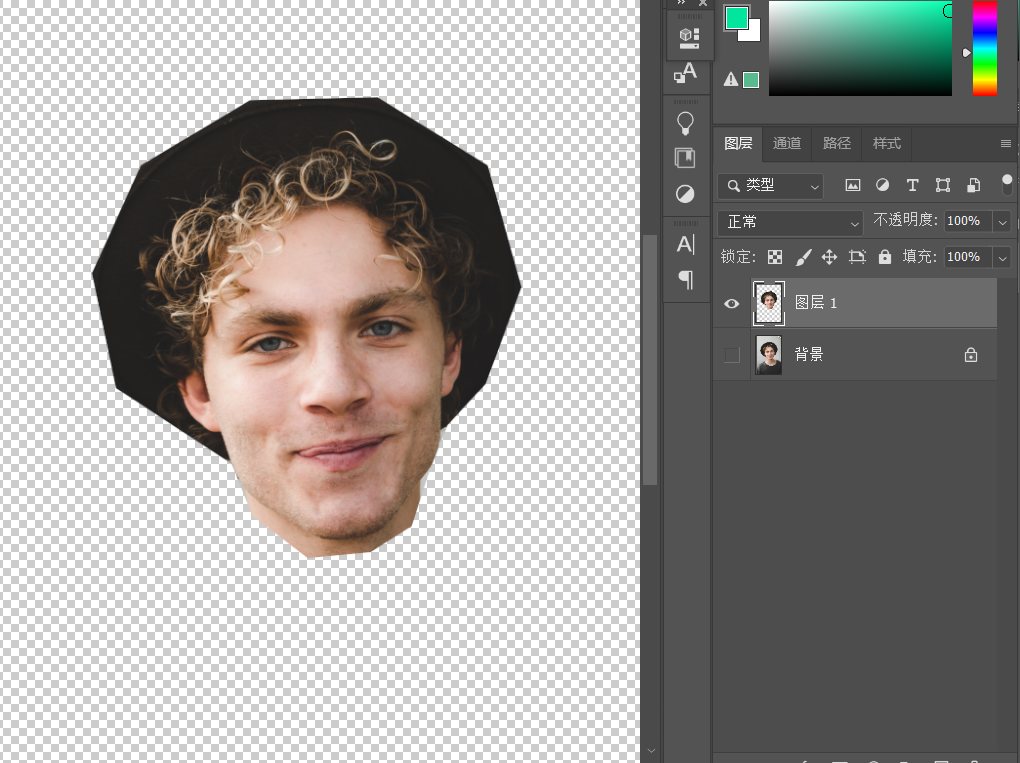Open the Character panel icon
This screenshot has width=1020, height=763.
point(686,245)
